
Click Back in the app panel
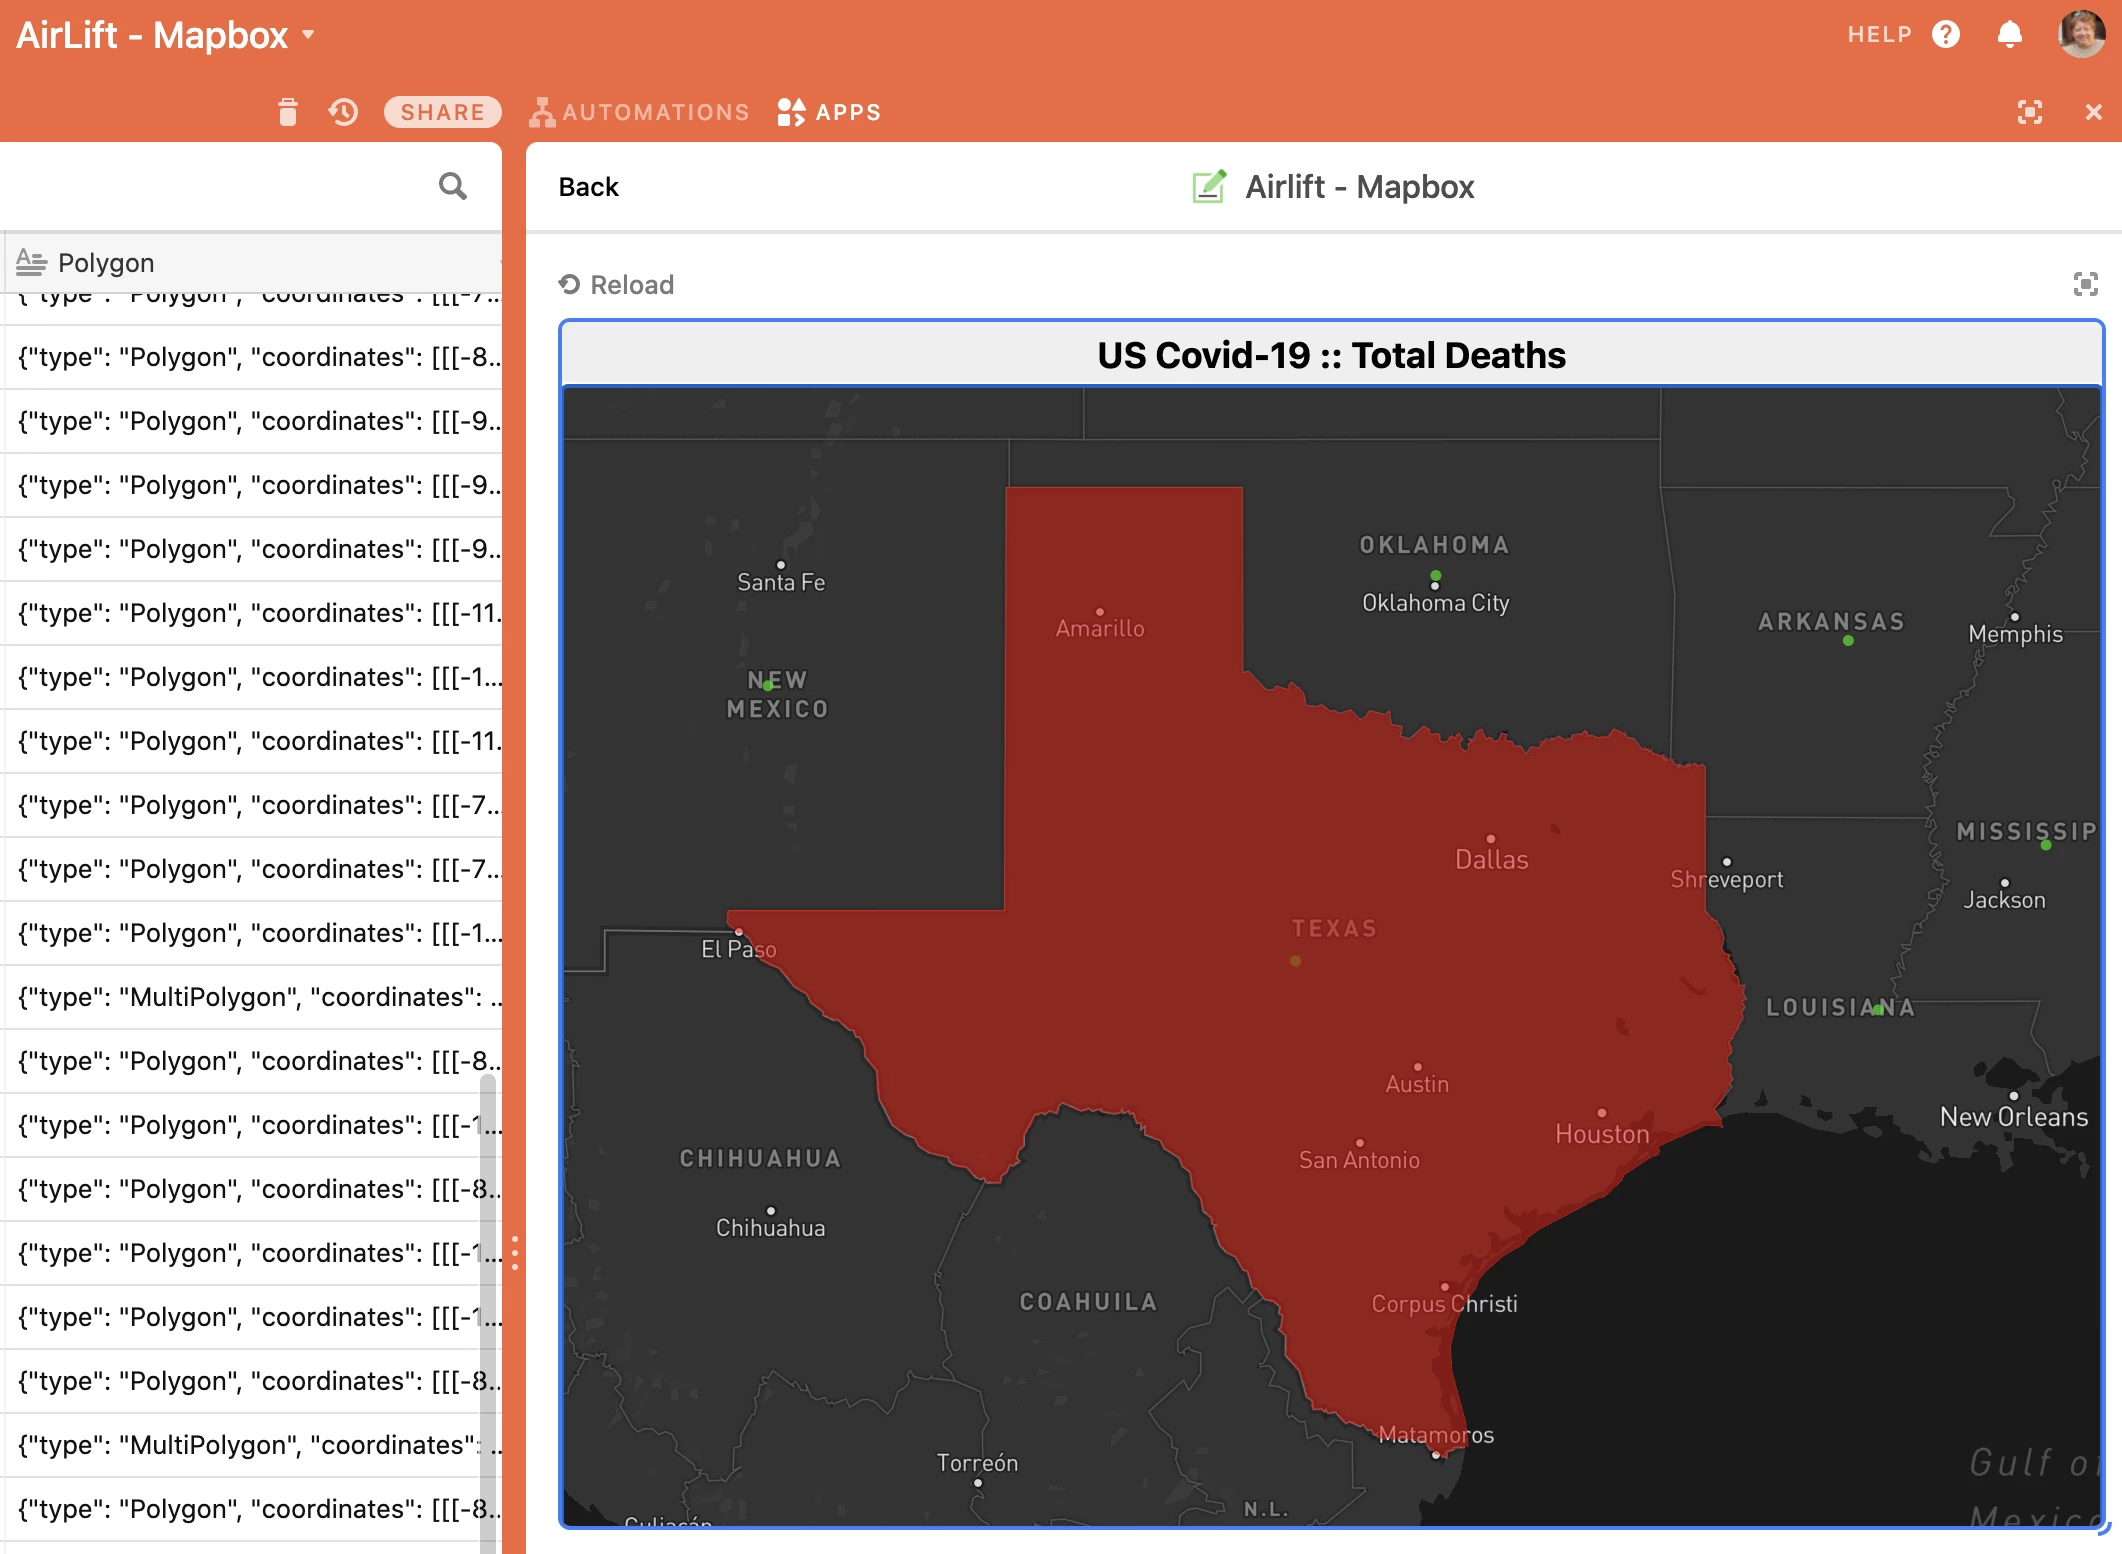(x=588, y=187)
